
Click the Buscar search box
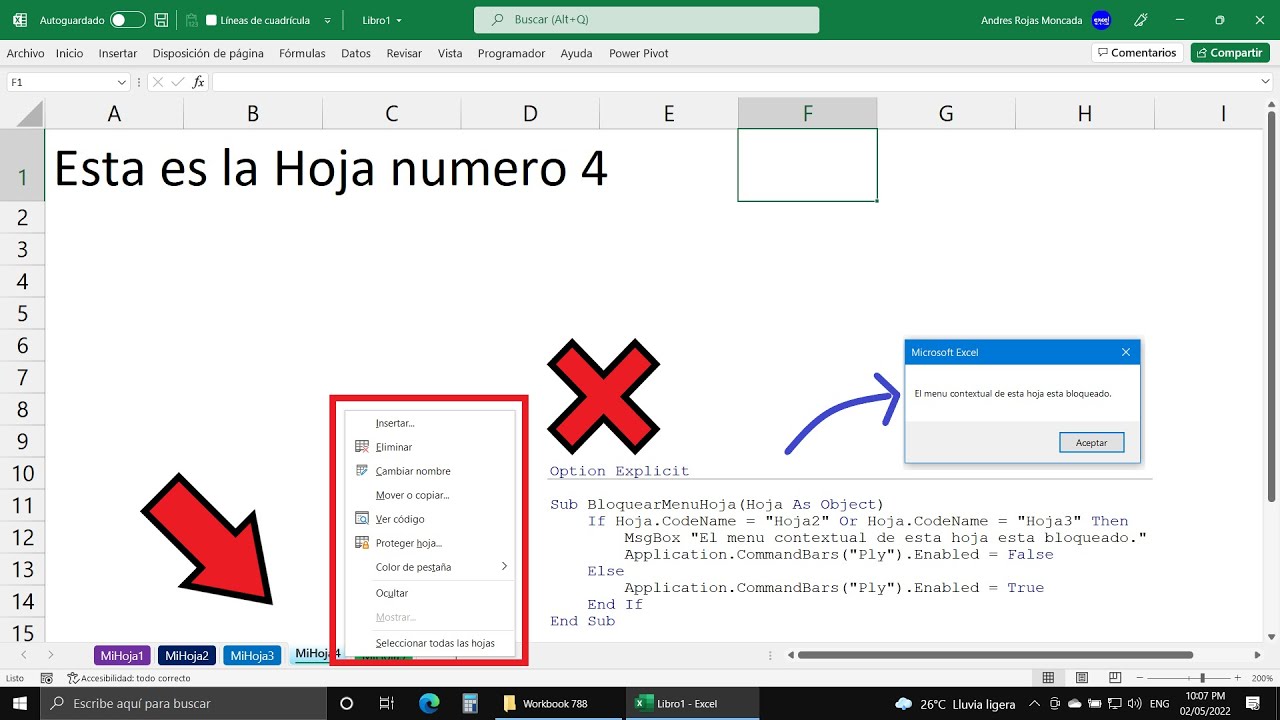click(x=646, y=20)
